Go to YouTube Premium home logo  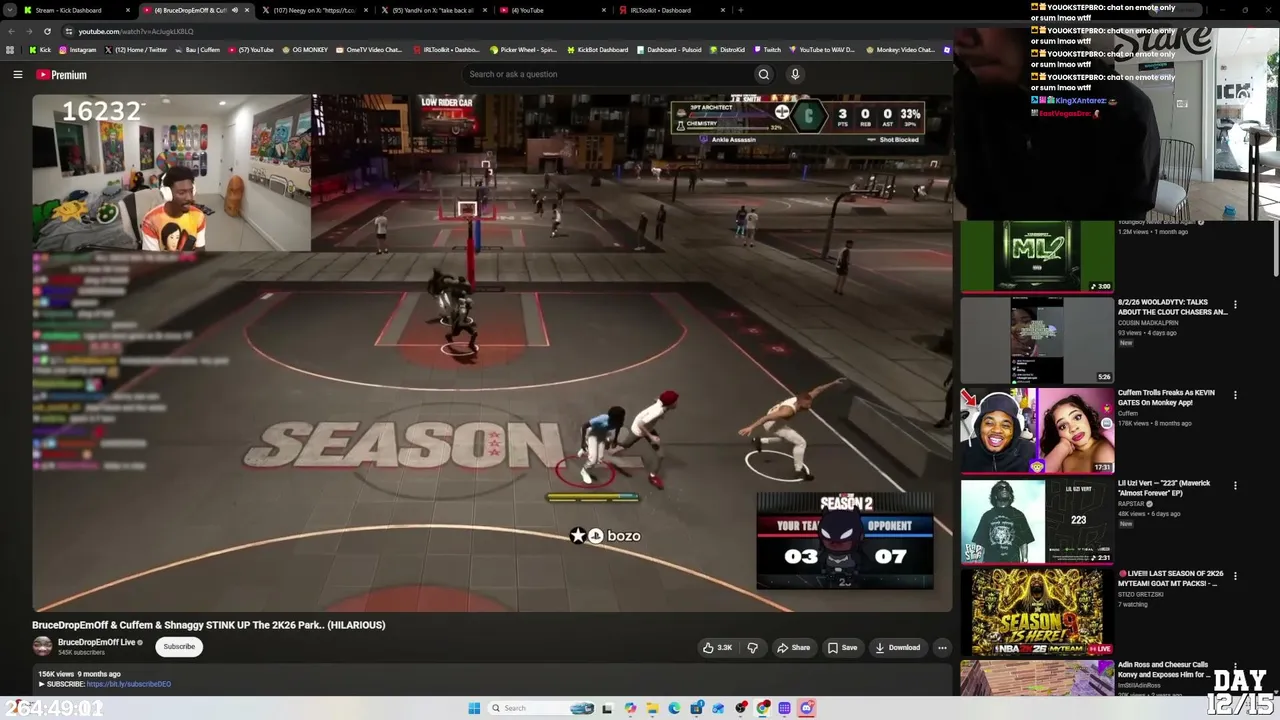point(62,75)
